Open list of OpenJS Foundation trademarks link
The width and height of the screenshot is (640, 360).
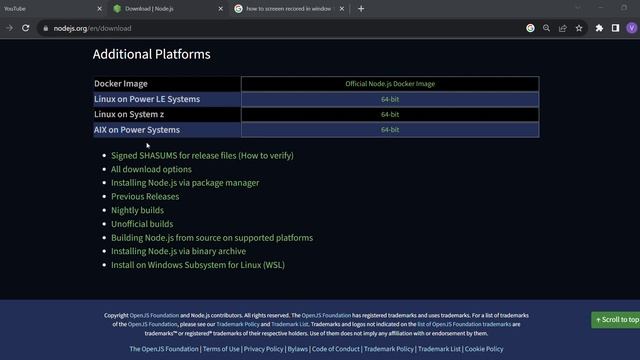point(464,324)
